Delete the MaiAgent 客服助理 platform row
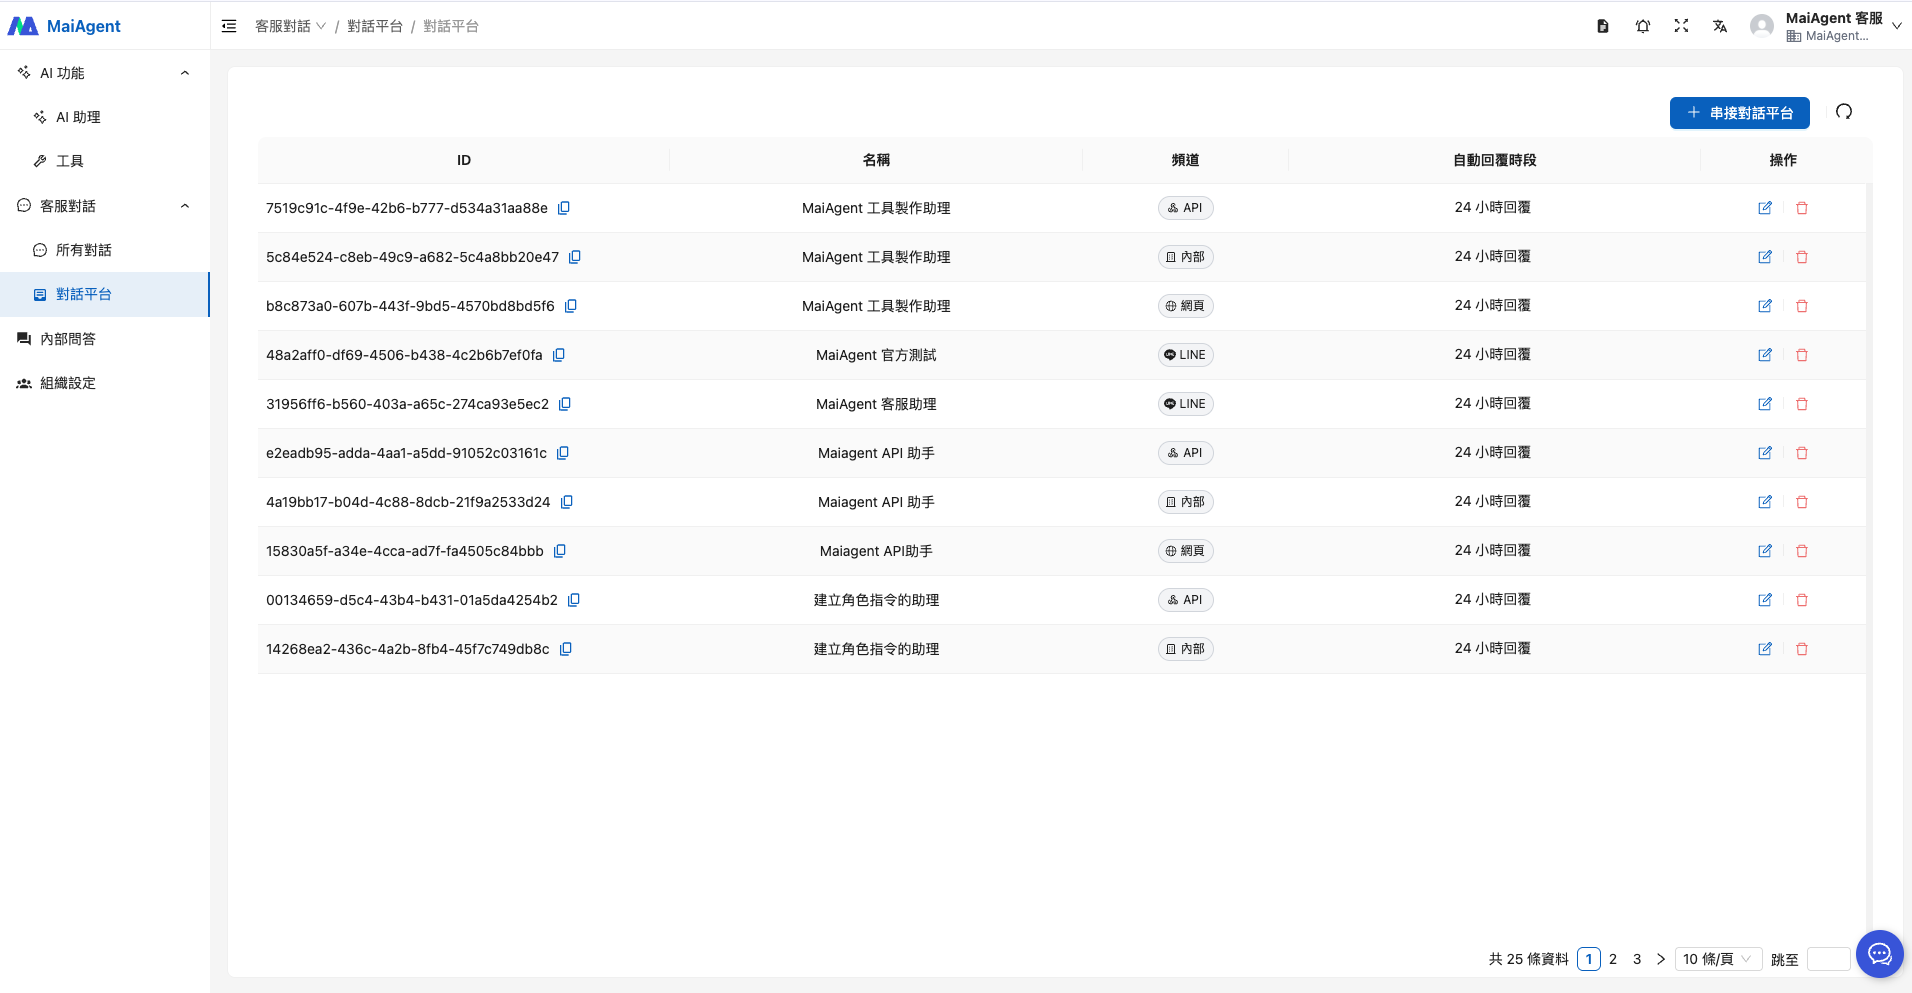 point(1802,404)
